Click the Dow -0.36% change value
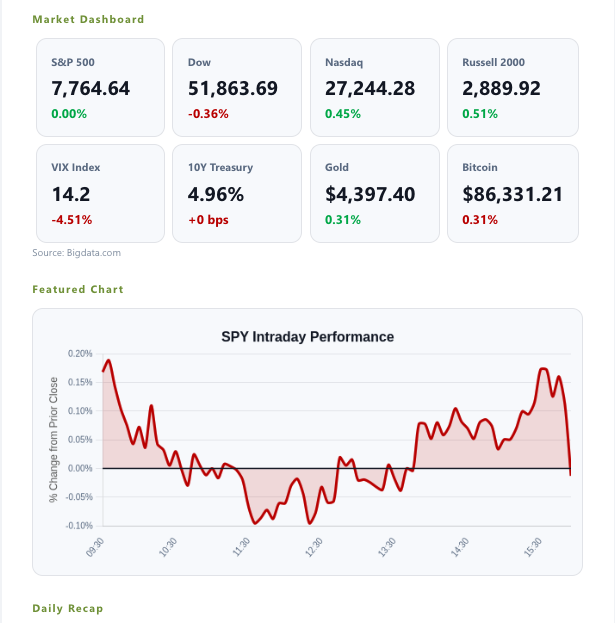Screen dimensions: 615x623 tap(208, 114)
